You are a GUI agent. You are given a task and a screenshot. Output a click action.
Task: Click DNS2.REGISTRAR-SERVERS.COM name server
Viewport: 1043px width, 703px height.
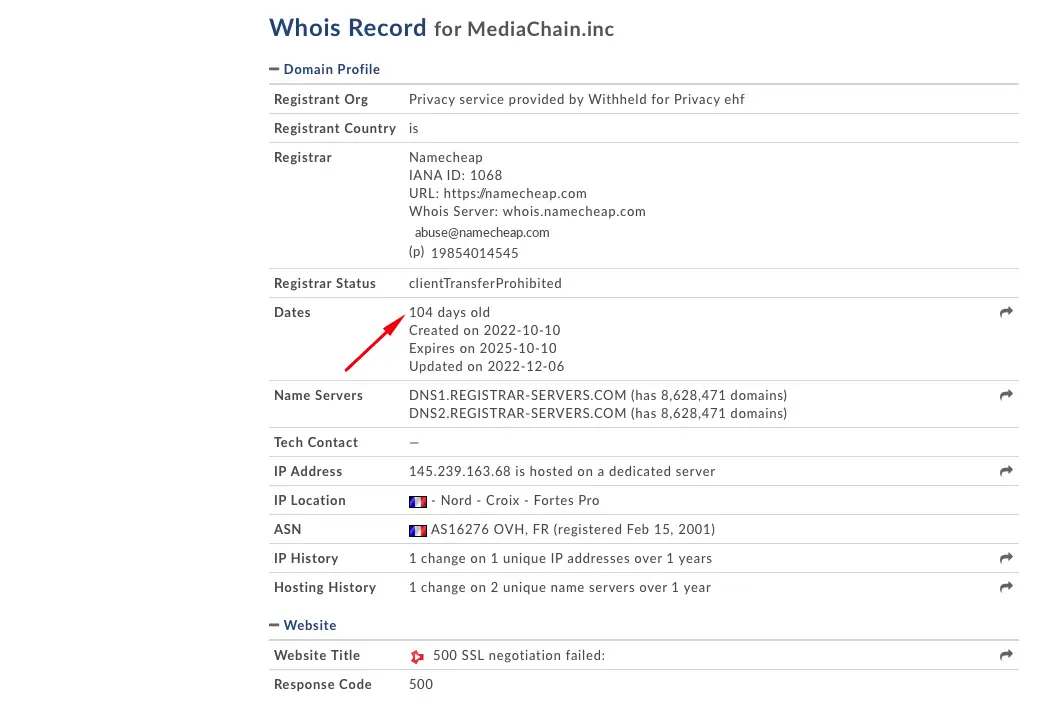[518, 413]
